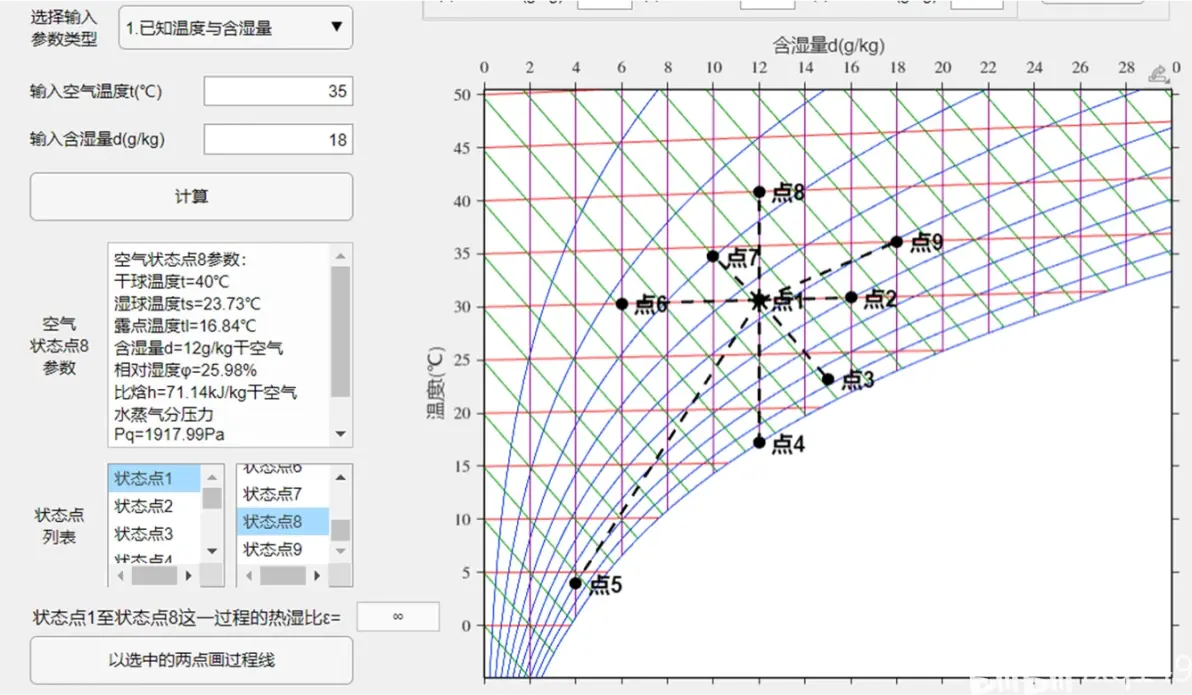Click the heat-moisture ratio ε result field
The width and height of the screenshot is (1192, 695).
(398, 617)
